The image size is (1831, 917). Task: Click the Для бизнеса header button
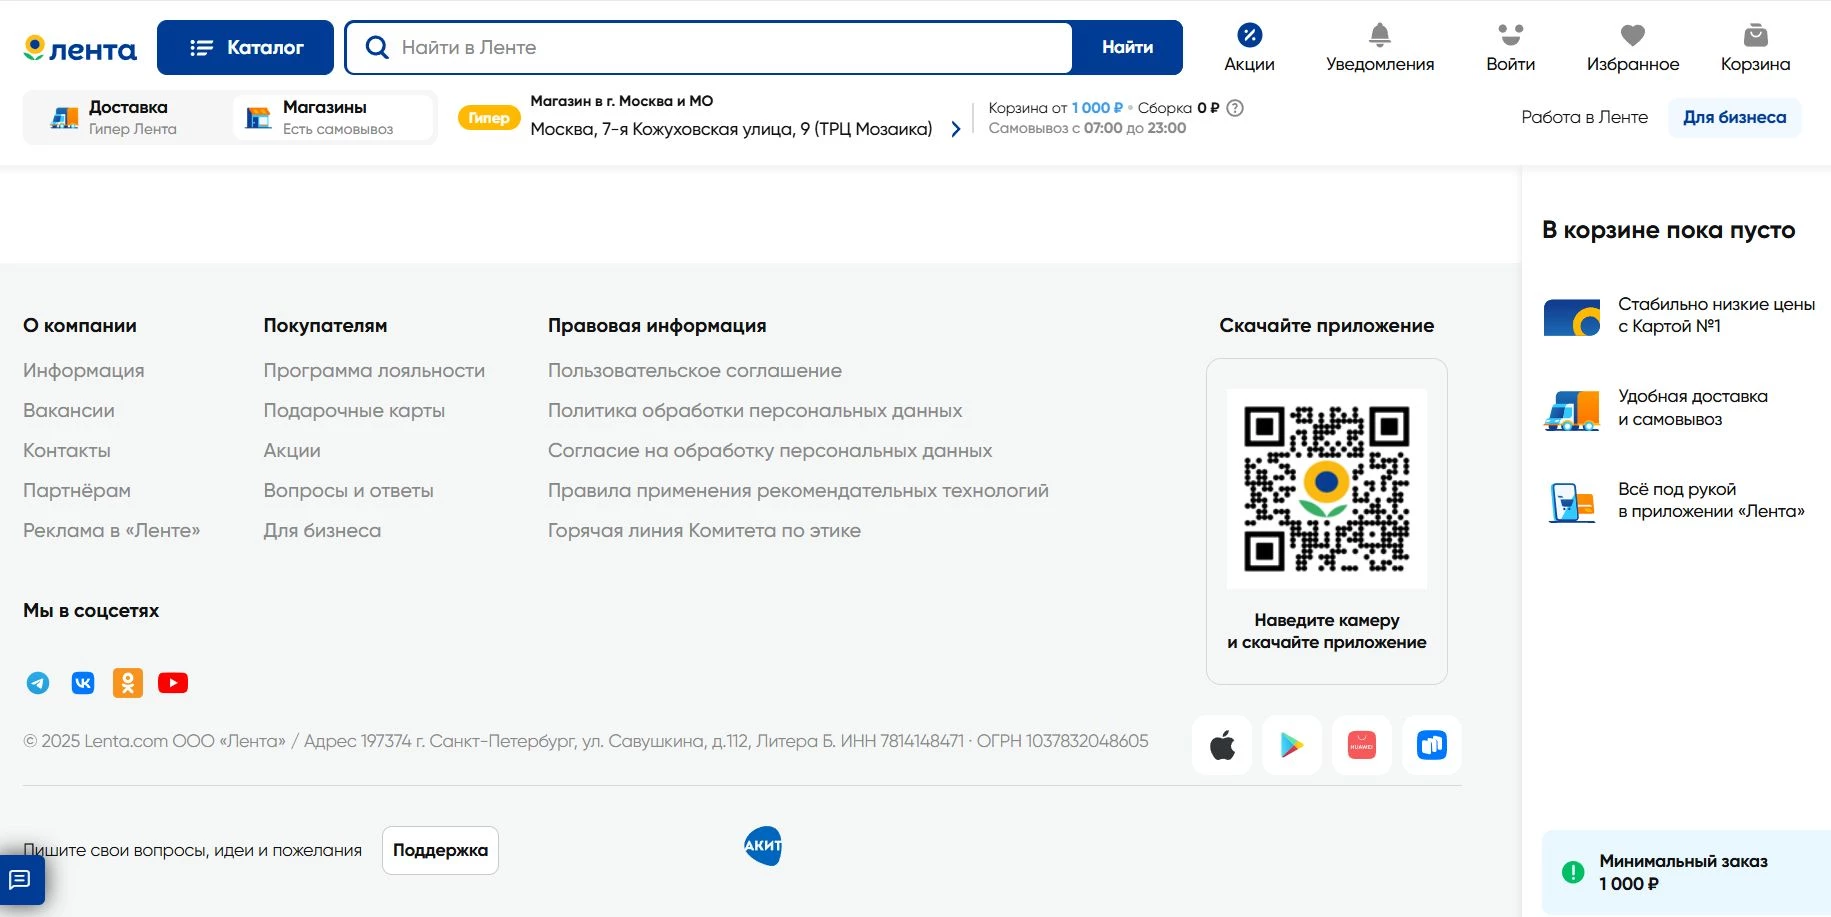[x=1734, y=117]
